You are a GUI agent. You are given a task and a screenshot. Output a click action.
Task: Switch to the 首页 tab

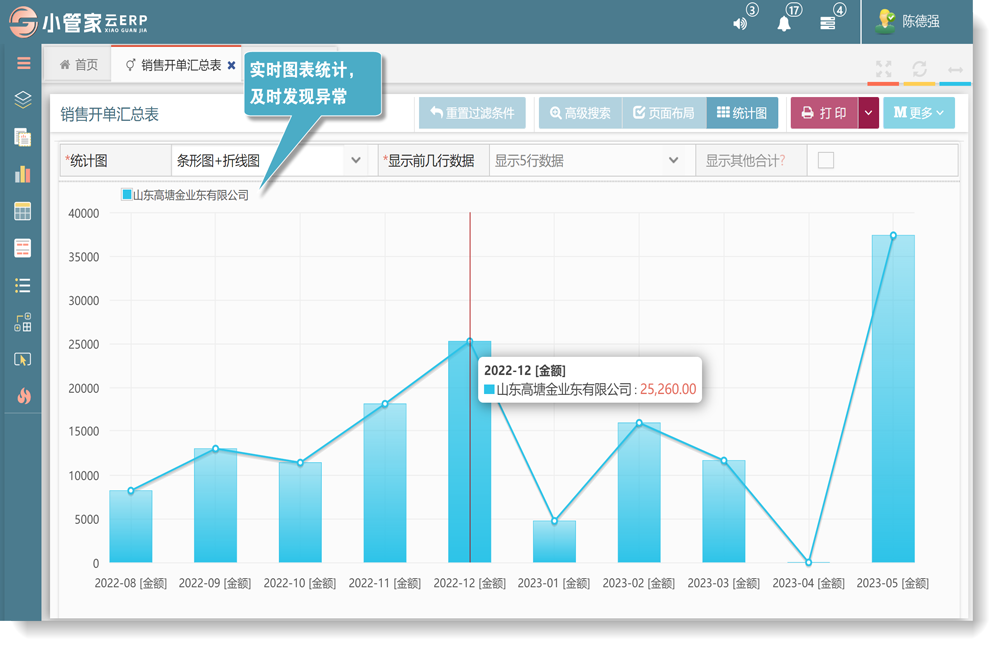[79, 65]
